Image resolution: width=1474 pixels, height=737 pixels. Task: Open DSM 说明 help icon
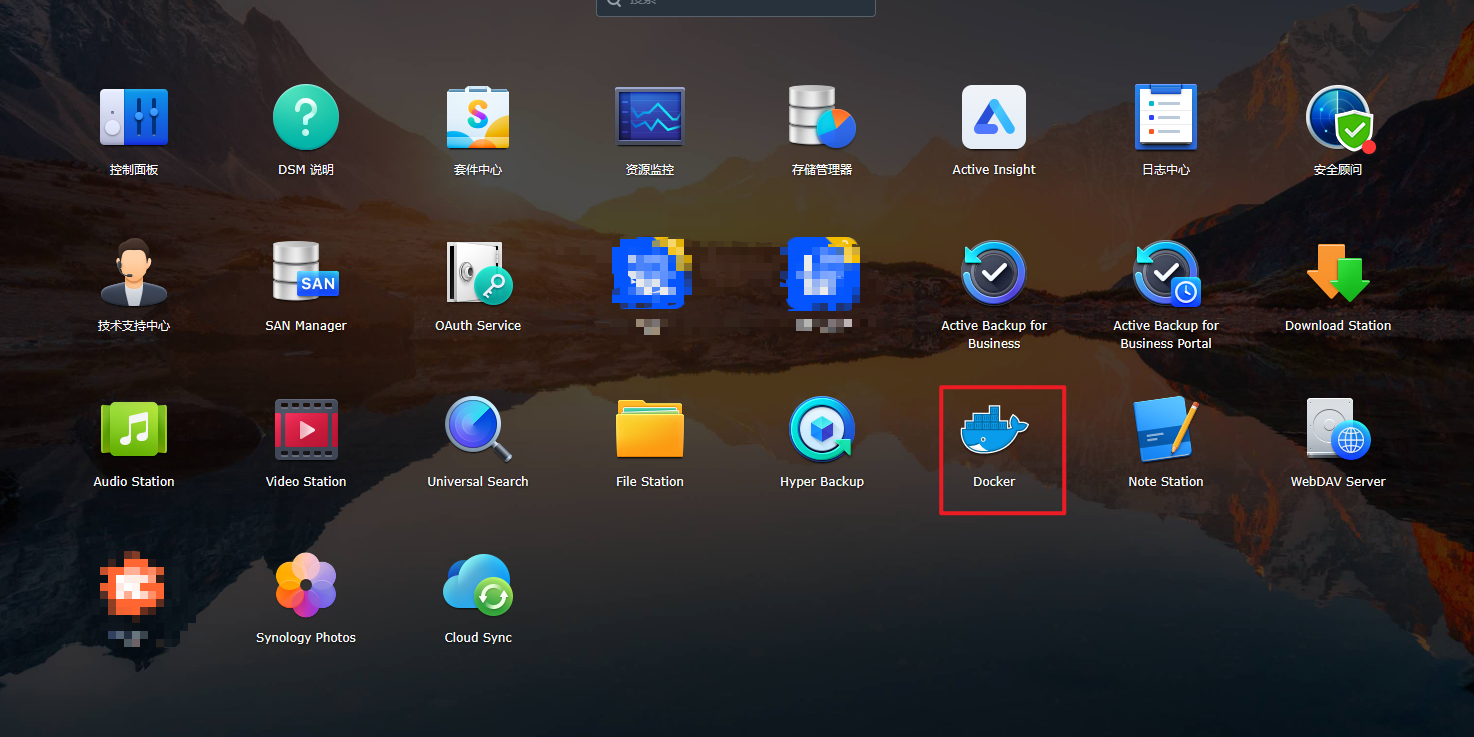pos(306,117)
